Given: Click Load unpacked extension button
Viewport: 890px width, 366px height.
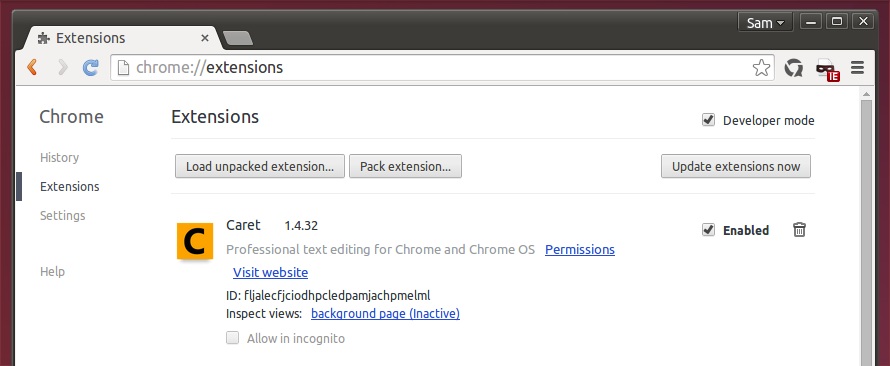Looking at the screenshot, I should 260,166.
